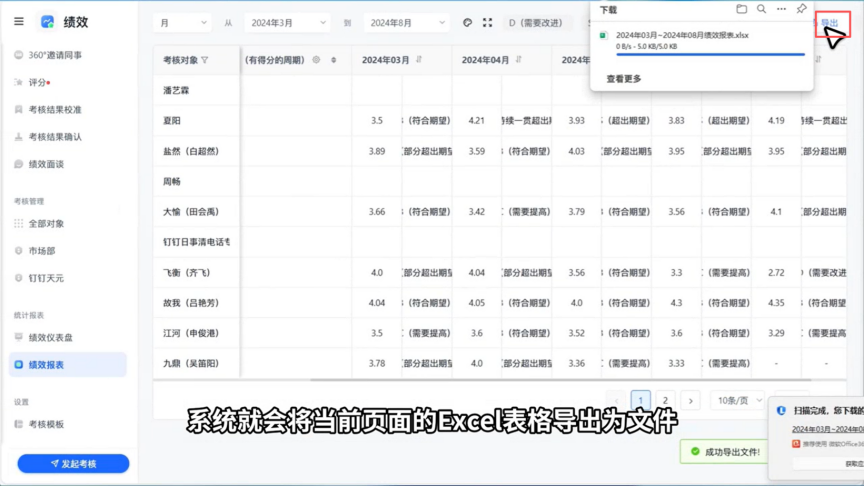
Task: Click 查看更多 in downloads panel
Action: tap(624, 79)
